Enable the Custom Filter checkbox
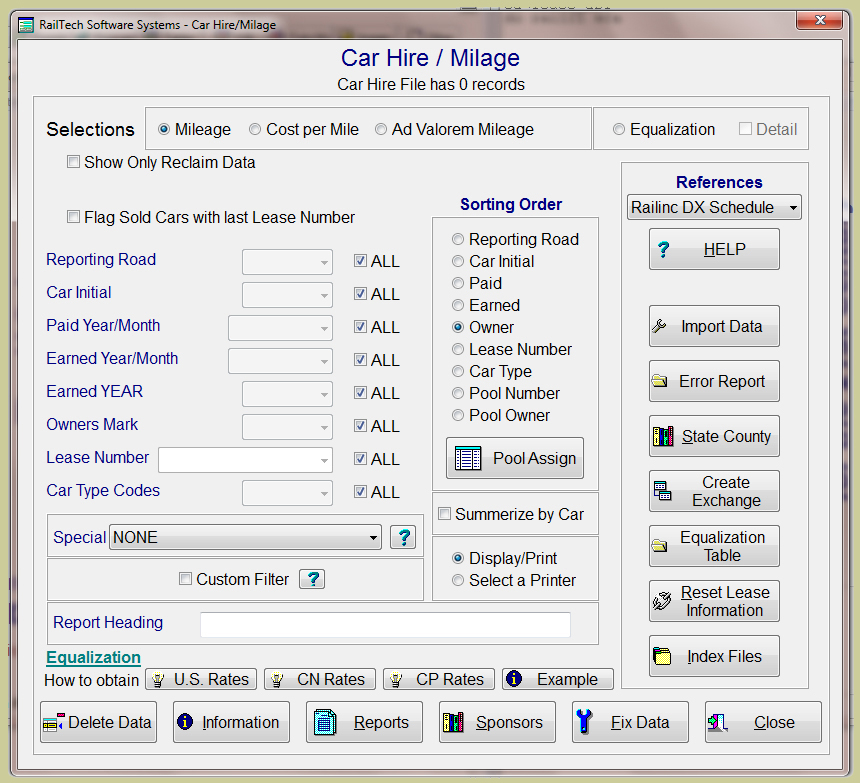This screenshot has height=783, width=860. (185, 578)
